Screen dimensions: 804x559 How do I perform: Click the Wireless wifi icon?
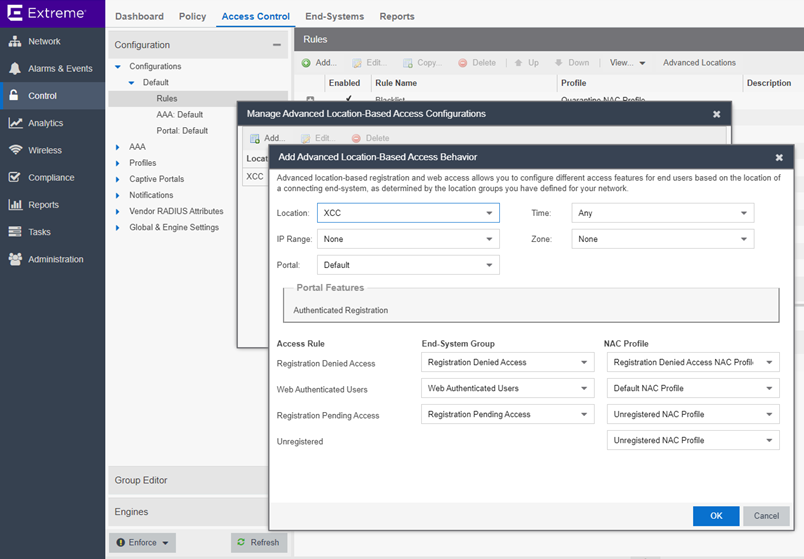15,150
